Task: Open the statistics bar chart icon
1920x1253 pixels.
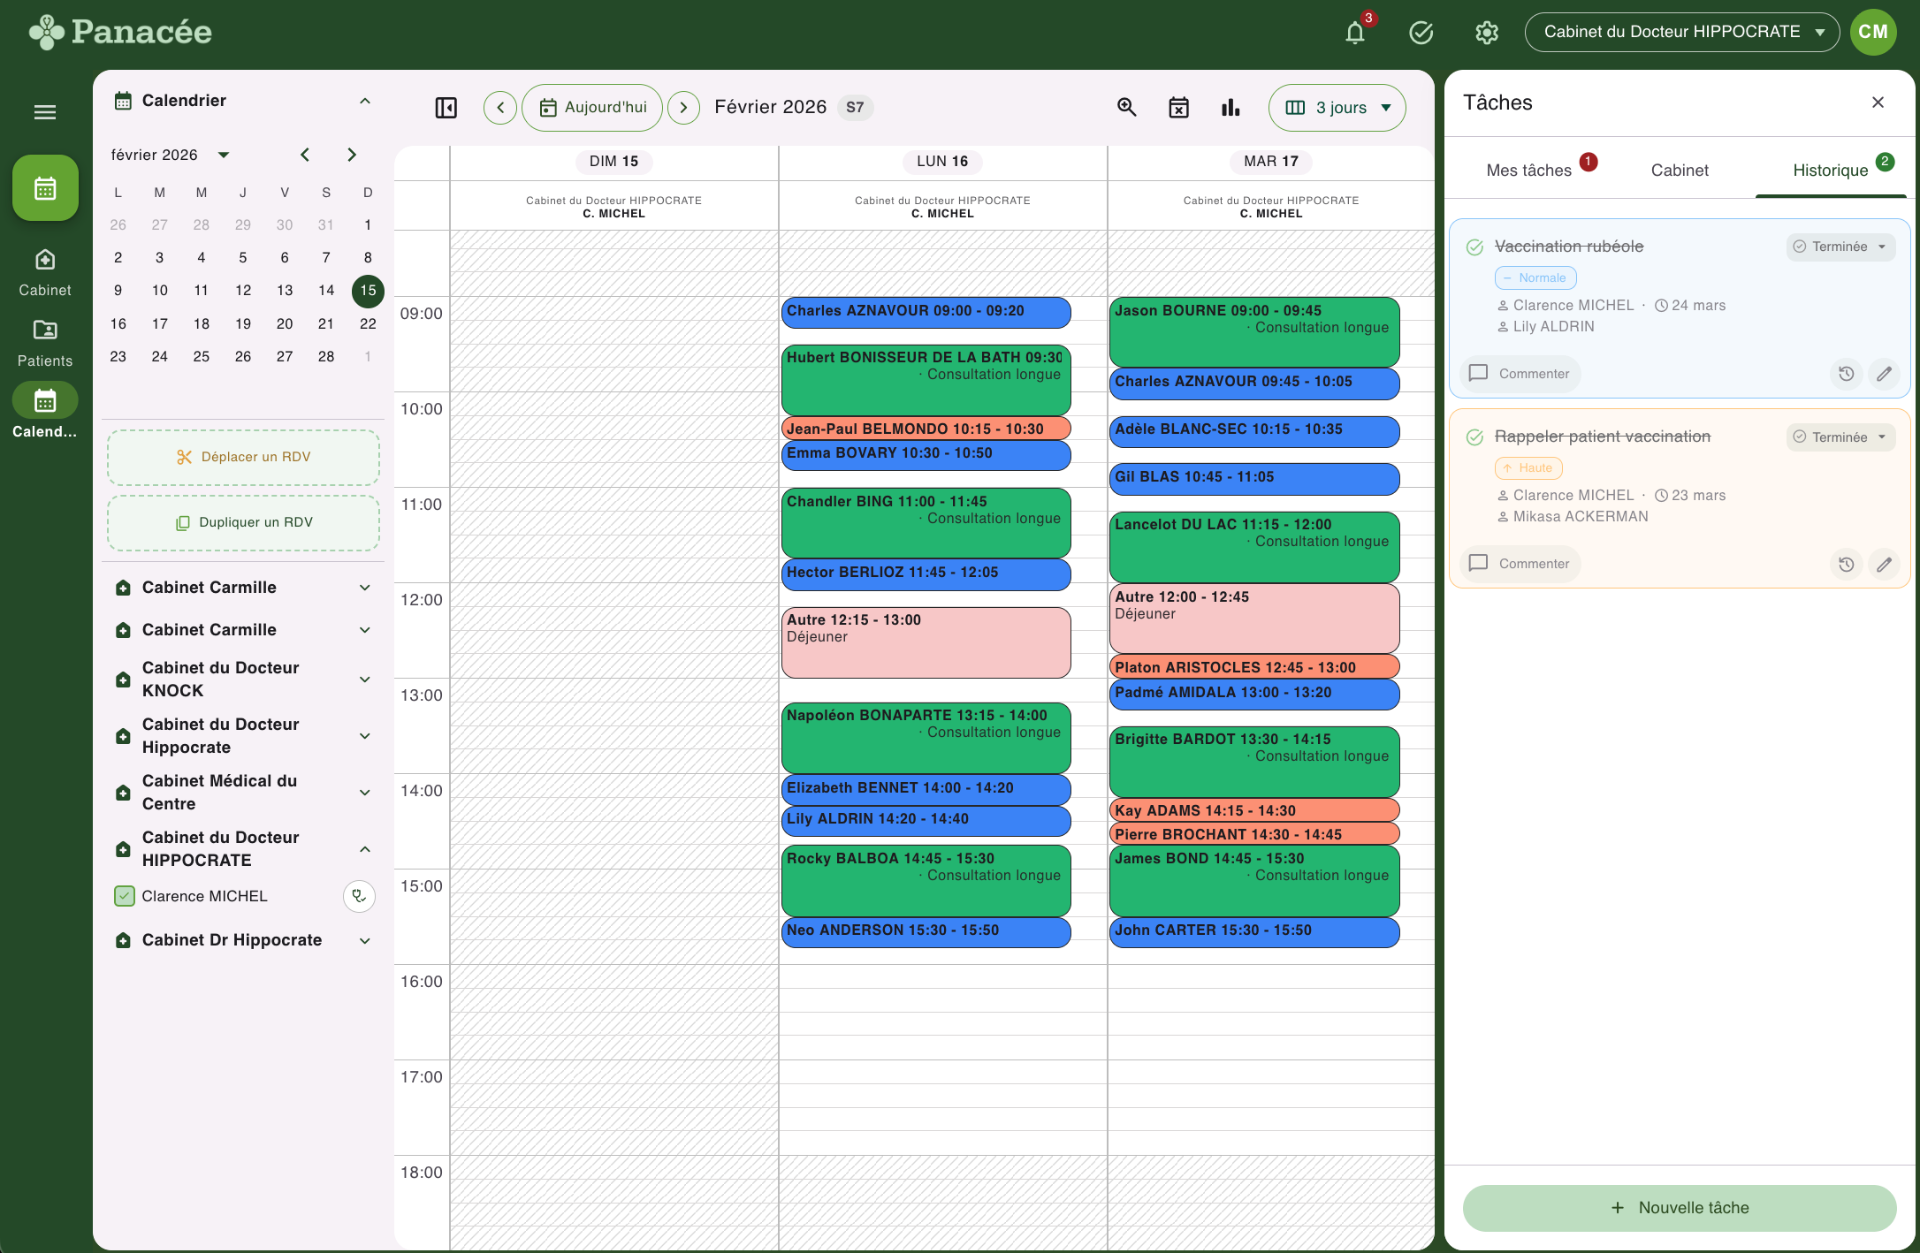Action: pos(1231,107)
